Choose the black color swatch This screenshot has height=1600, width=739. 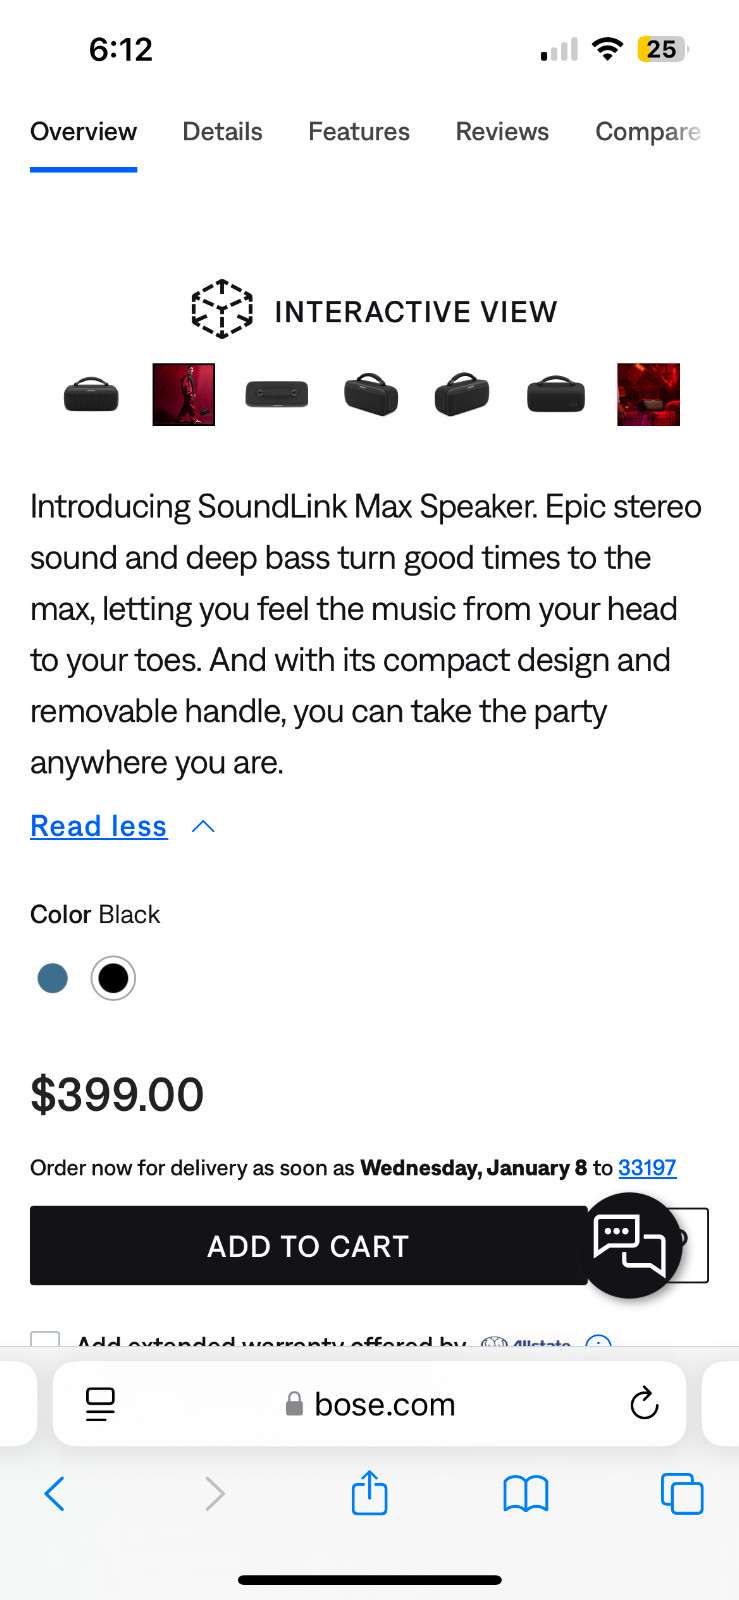[113, 978]
